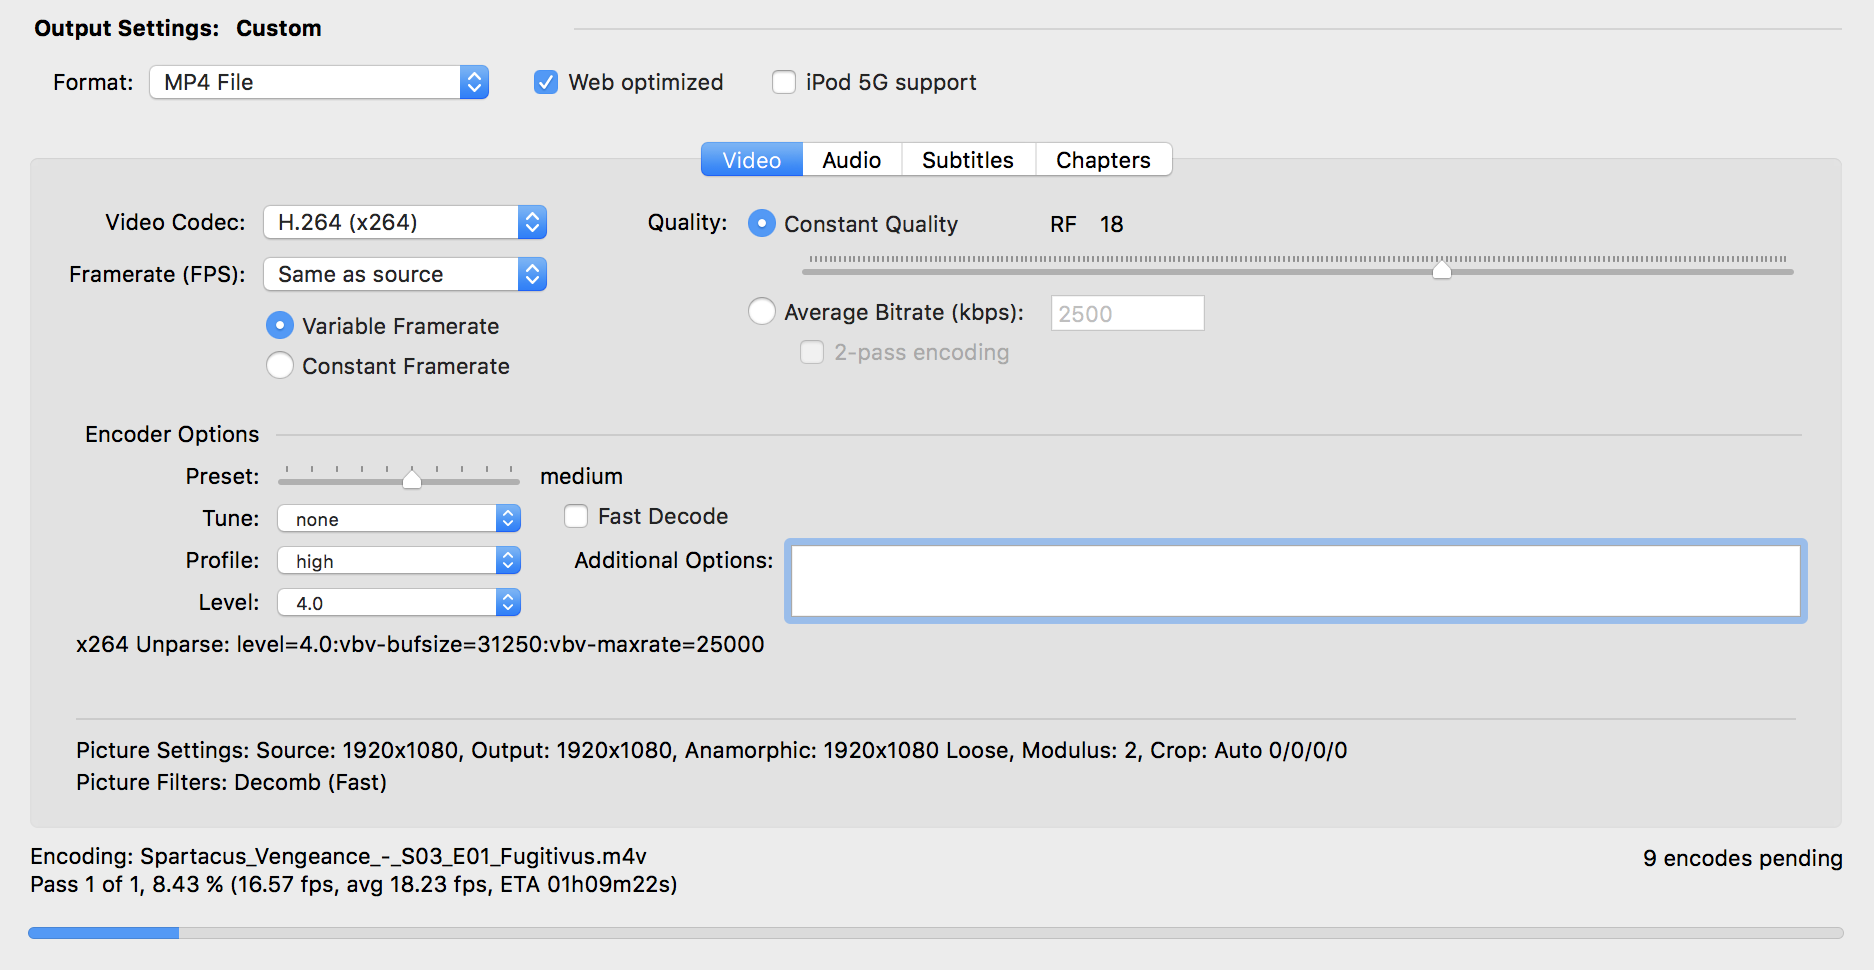
Task: Click the encoding progress bar
Action: pos(936,933)
